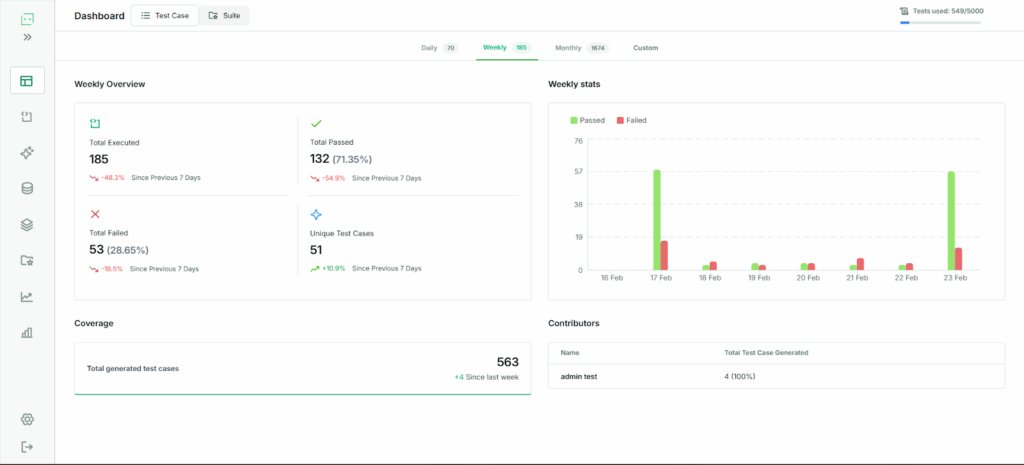Click the +10.9% upward trend indicator
The image size is (1024, 465).
[x=328, y=268]
